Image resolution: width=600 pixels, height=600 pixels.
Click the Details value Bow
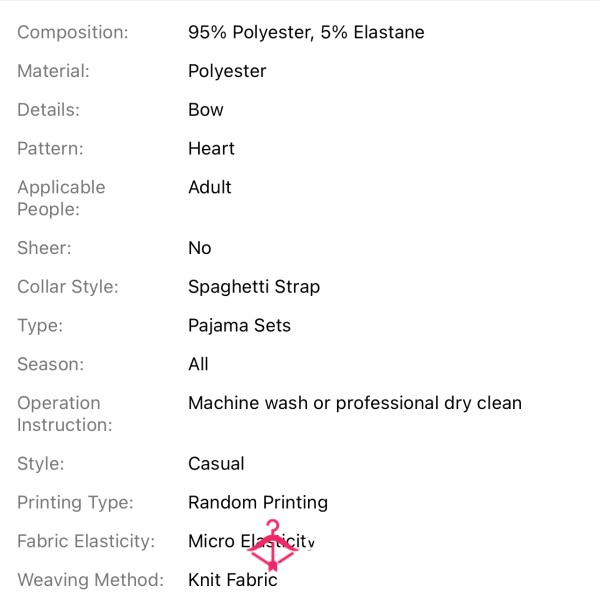point(206,110)
